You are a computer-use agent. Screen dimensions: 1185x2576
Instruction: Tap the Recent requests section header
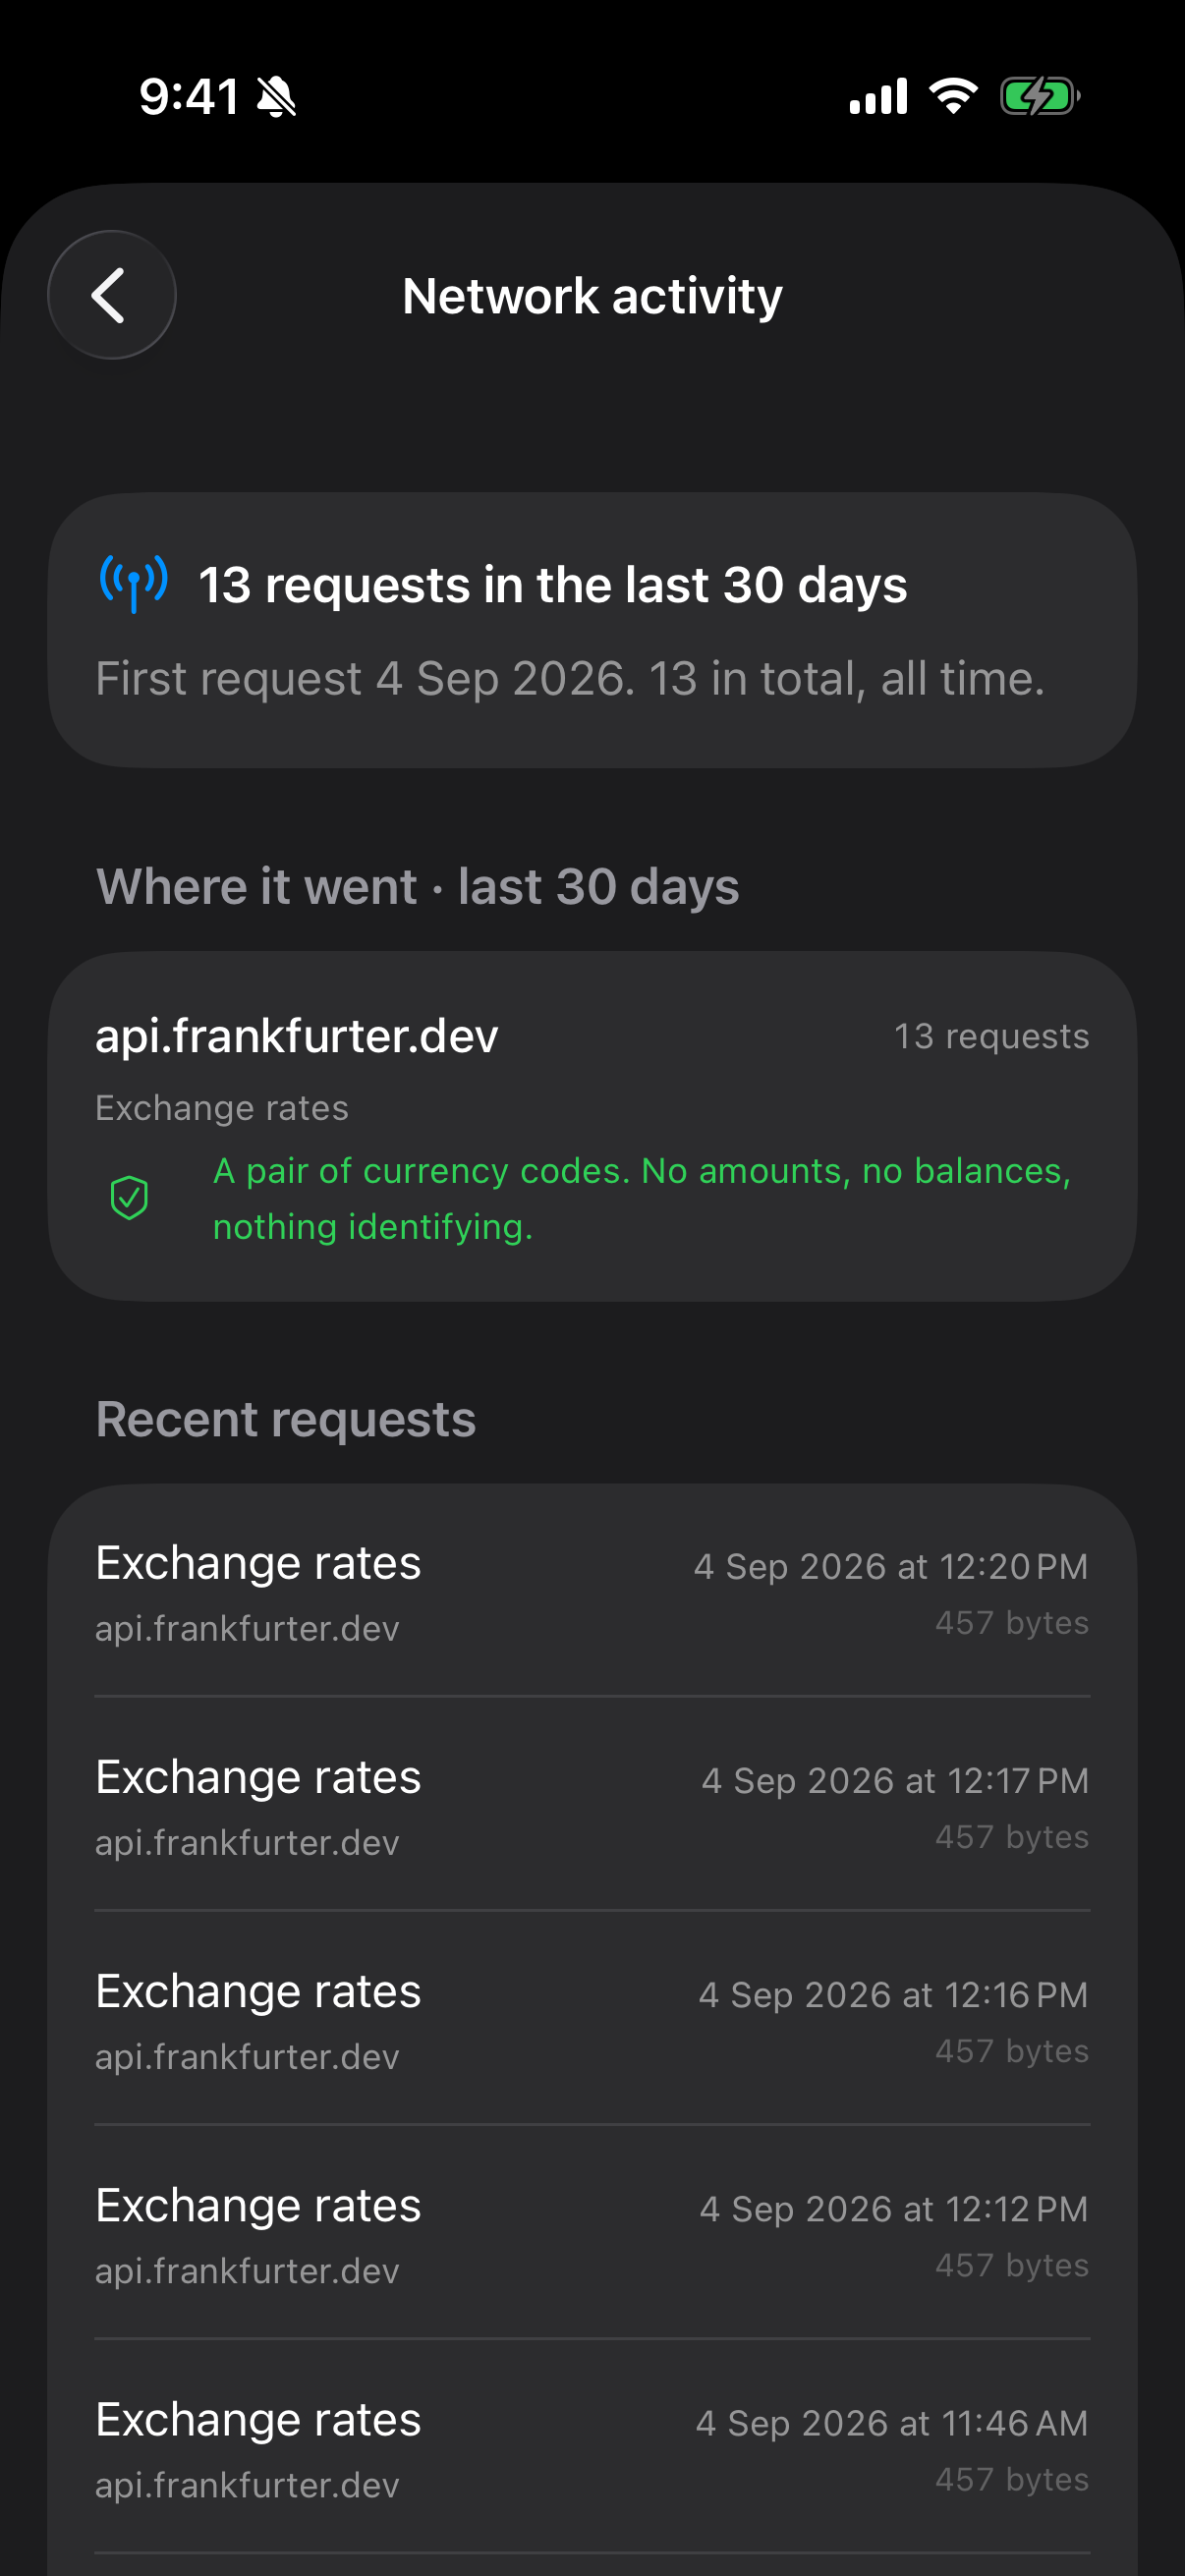coord(286,1419)
